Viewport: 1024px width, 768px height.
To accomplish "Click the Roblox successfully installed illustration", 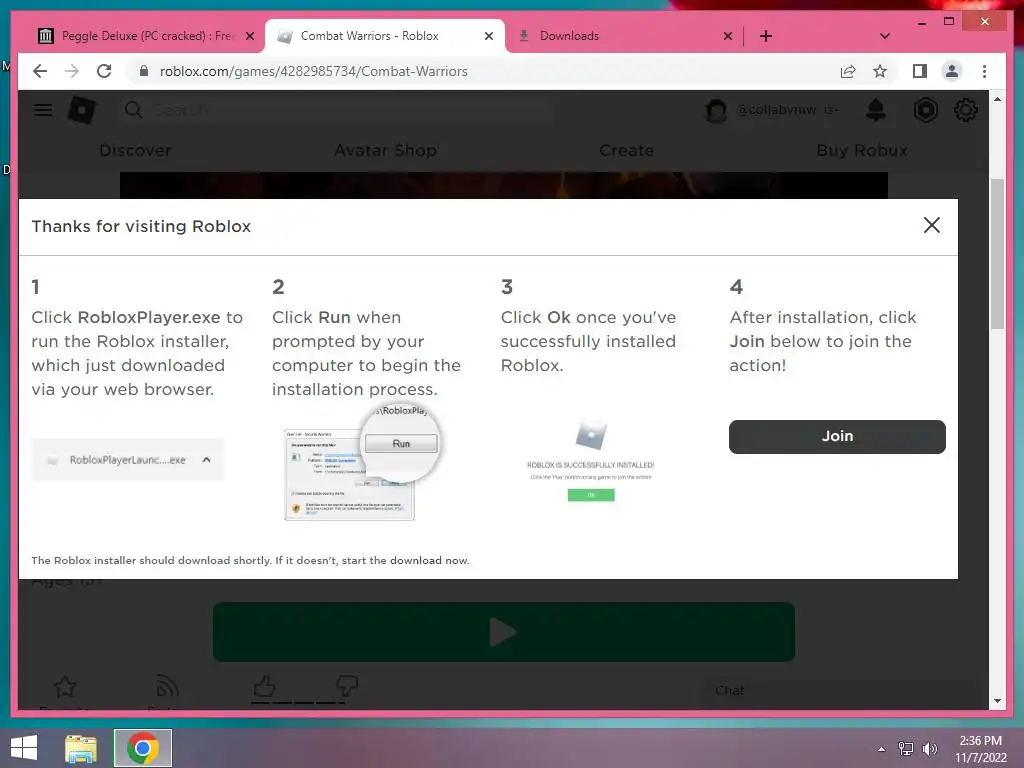I will click(x=590, y=462).
